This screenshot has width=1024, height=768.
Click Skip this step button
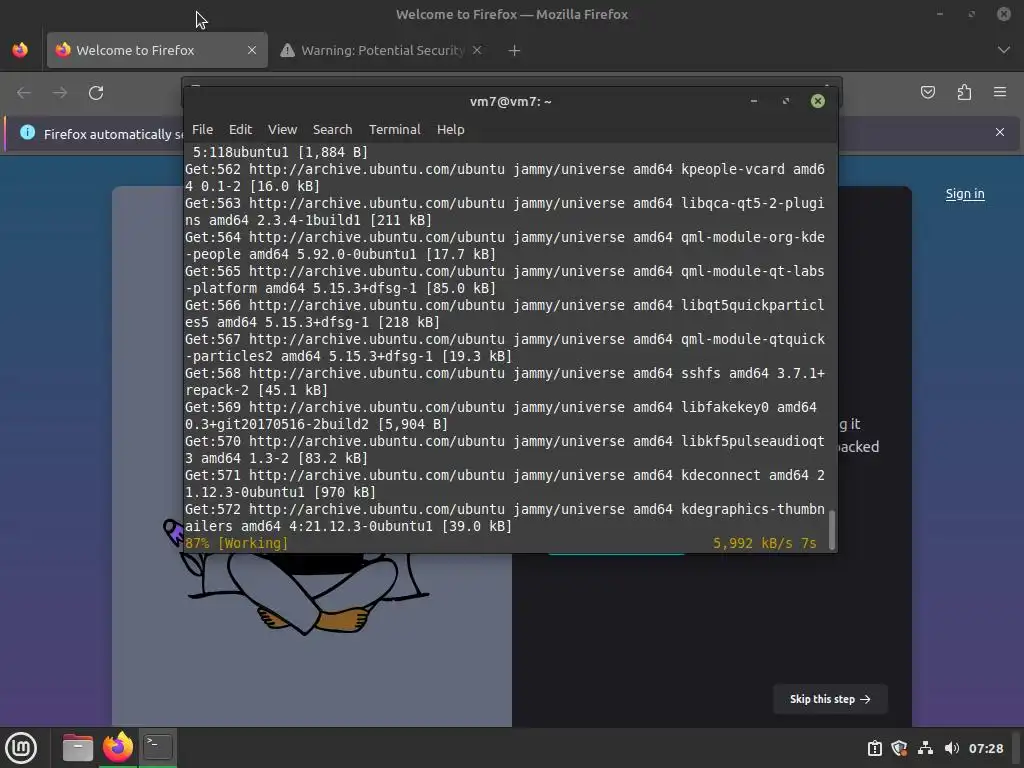click(x=830, y=699)
